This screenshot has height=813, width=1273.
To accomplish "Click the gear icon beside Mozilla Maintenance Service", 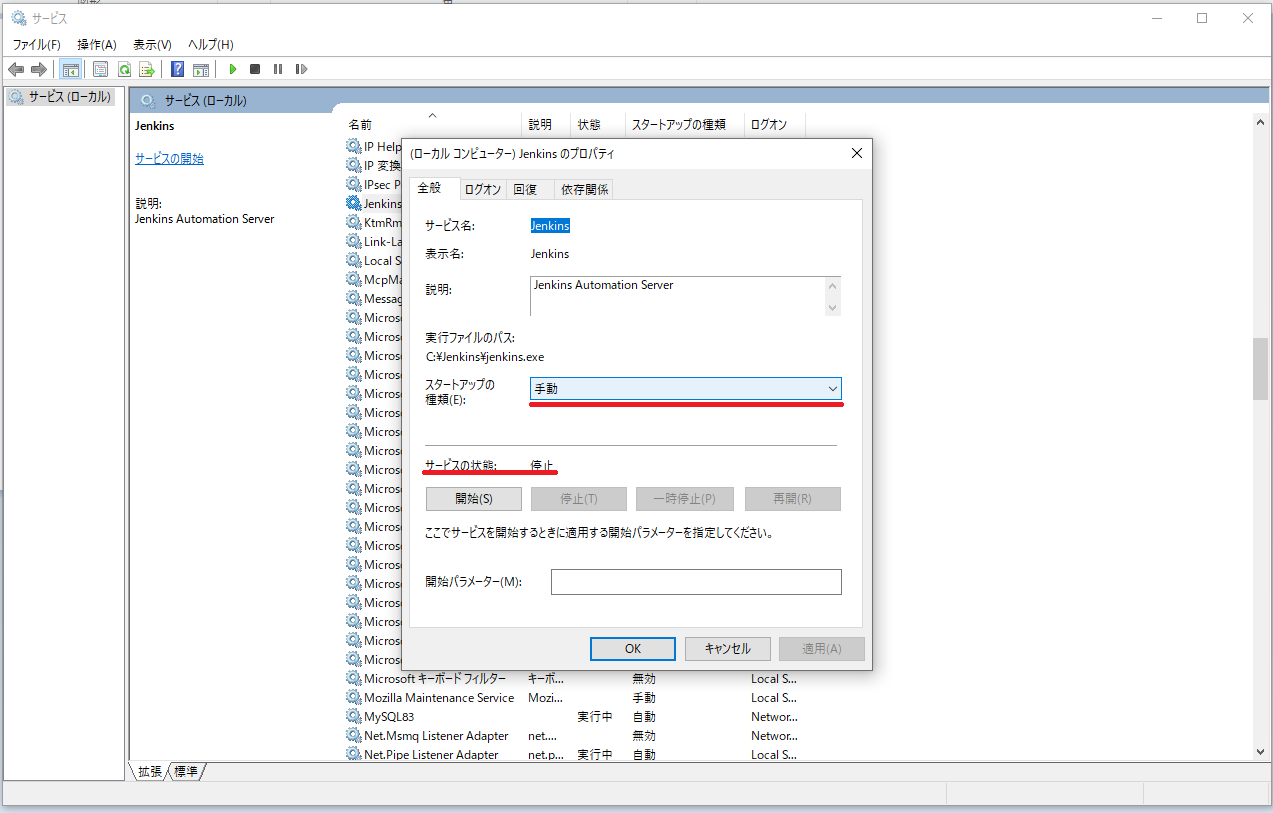I will [354, 698].
